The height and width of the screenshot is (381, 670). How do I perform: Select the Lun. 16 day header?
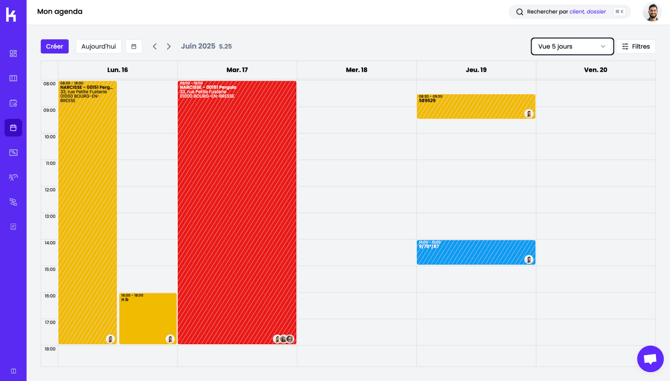(x=118, y=70)
